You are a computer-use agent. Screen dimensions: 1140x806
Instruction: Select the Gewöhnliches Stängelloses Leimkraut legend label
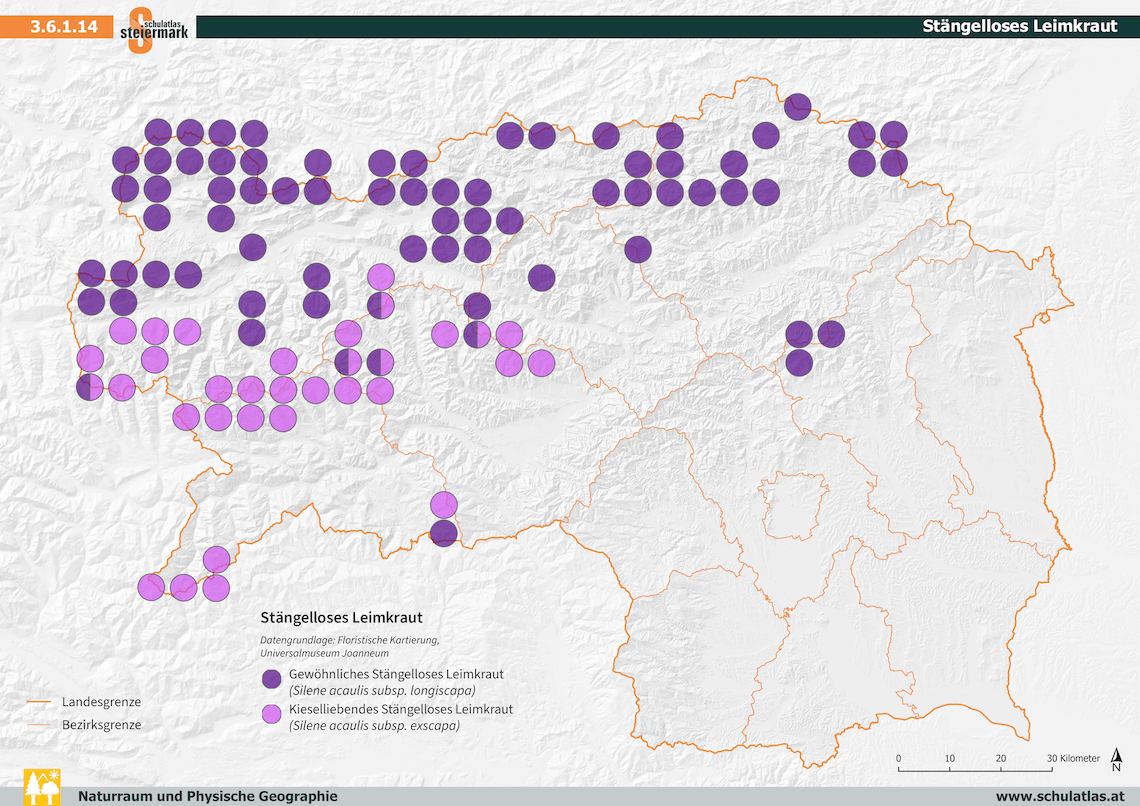(x=395, y=673)
